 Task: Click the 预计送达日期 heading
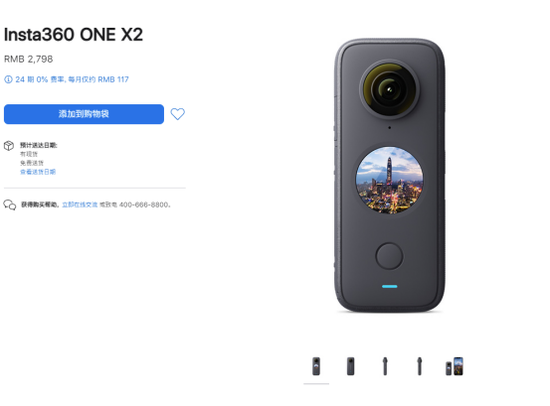point(39,145)
